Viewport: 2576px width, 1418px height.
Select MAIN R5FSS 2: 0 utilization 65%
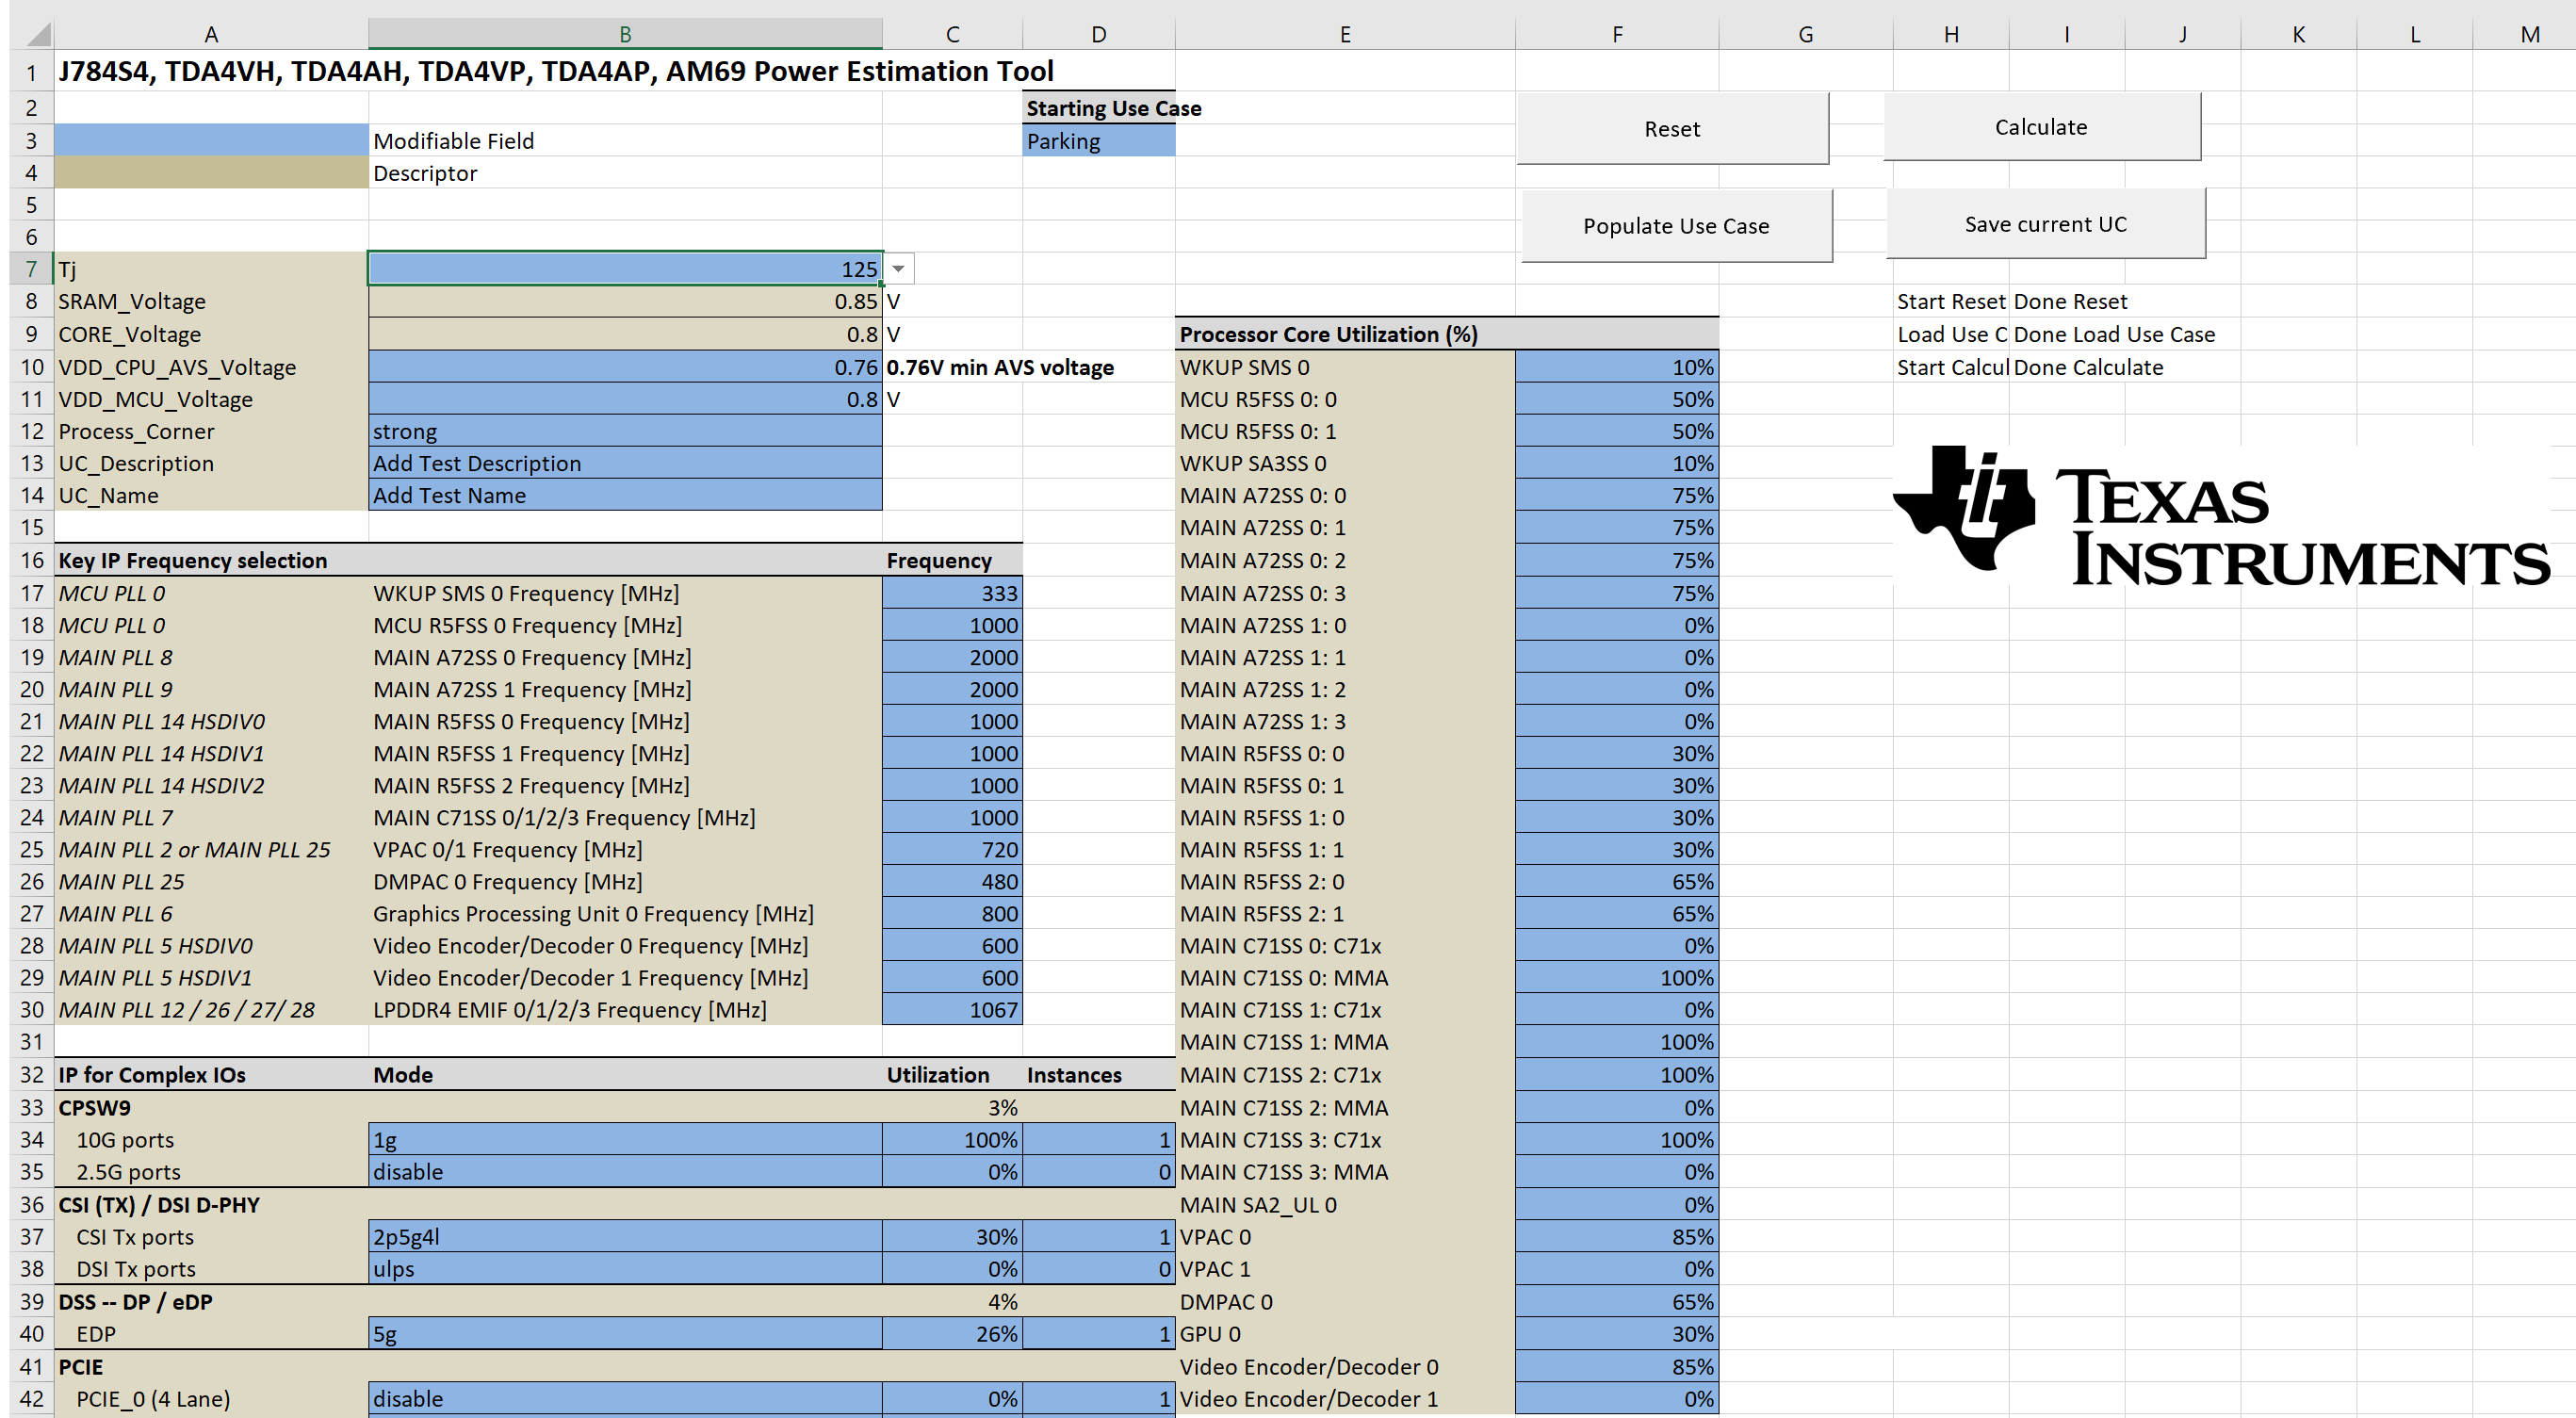point(1617,881)
